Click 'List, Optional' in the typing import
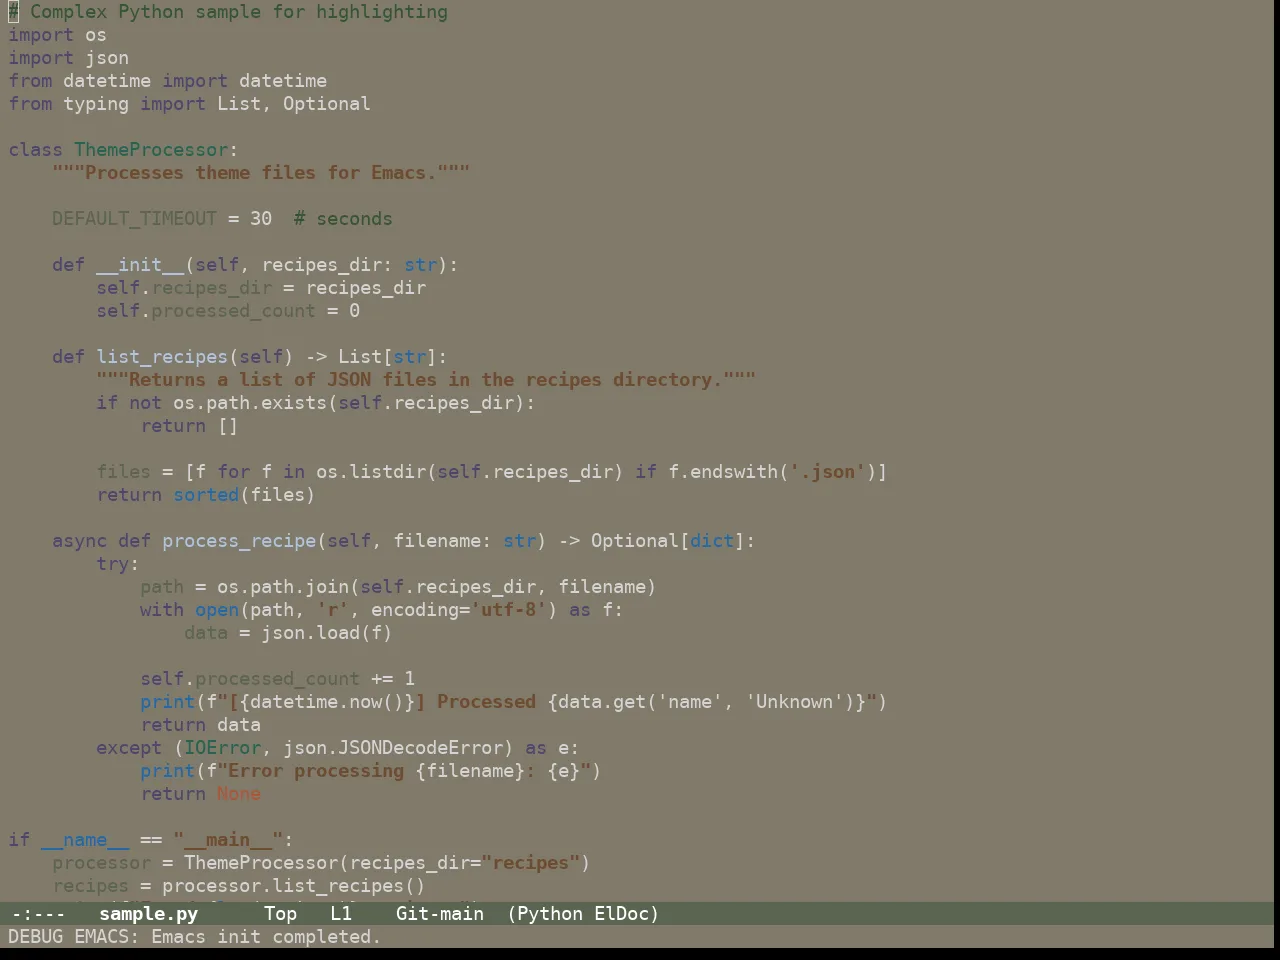This screenshot has height=960, width=1280. pos(293,104)
